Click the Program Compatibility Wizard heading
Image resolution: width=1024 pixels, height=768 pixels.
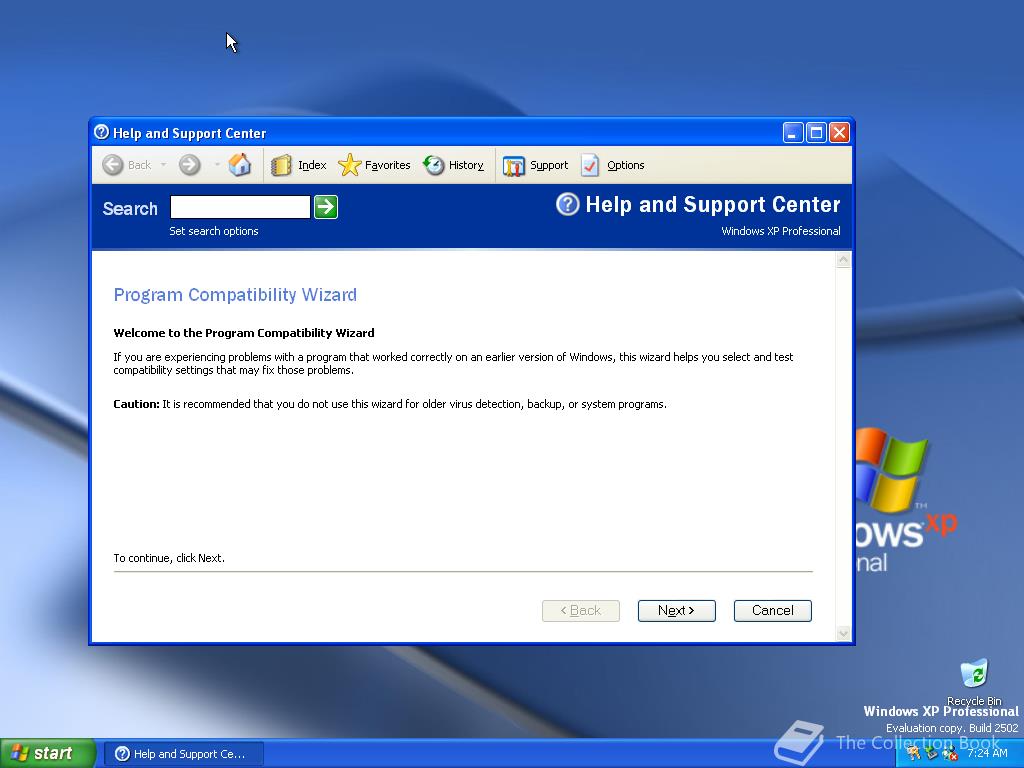tap(235, 295)
